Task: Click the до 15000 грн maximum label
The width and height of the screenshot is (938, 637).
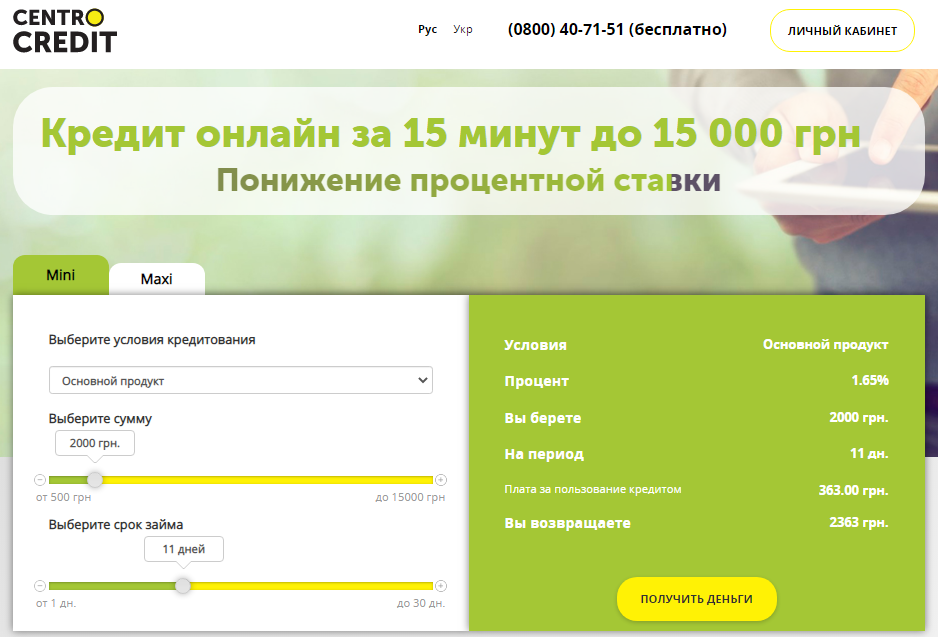Action: [x=410, y=497]
